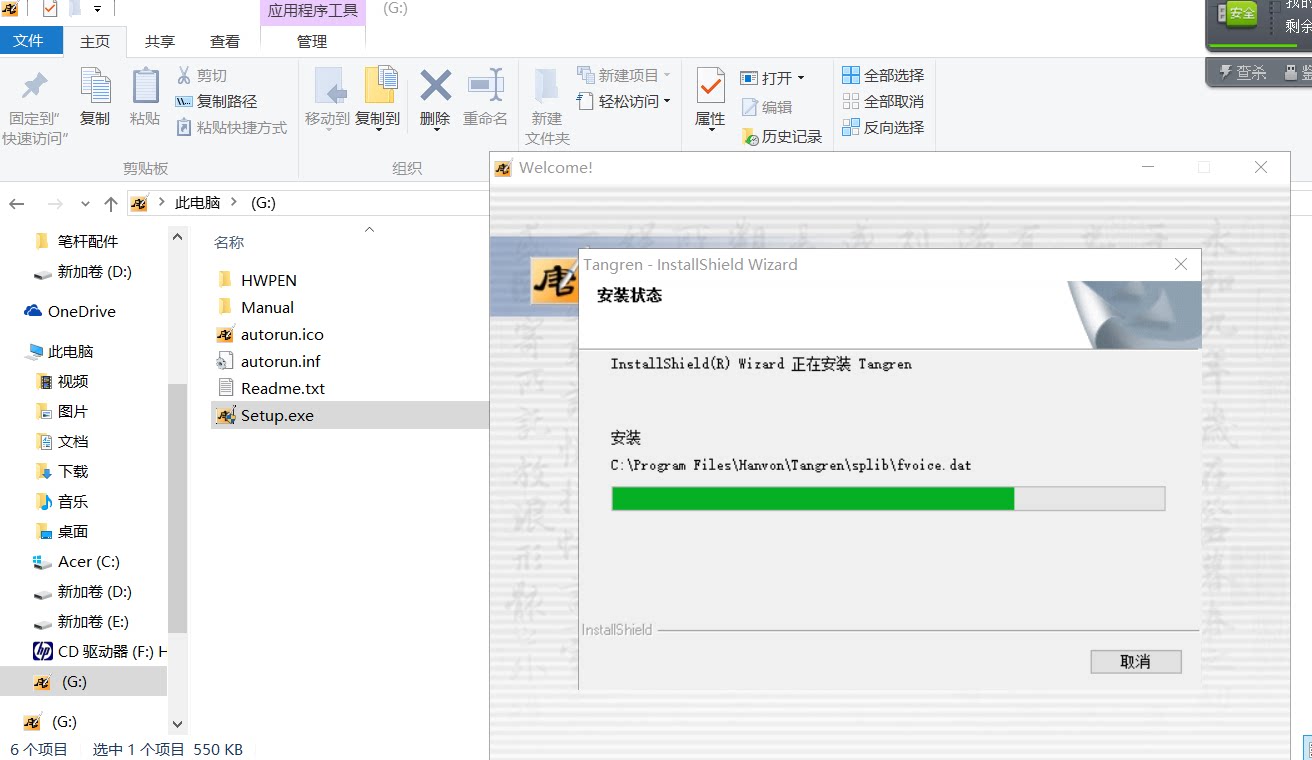The image size is (1312, 760).
Task: Select OneDrive in navigation pane
Action: tap(70, 311)
